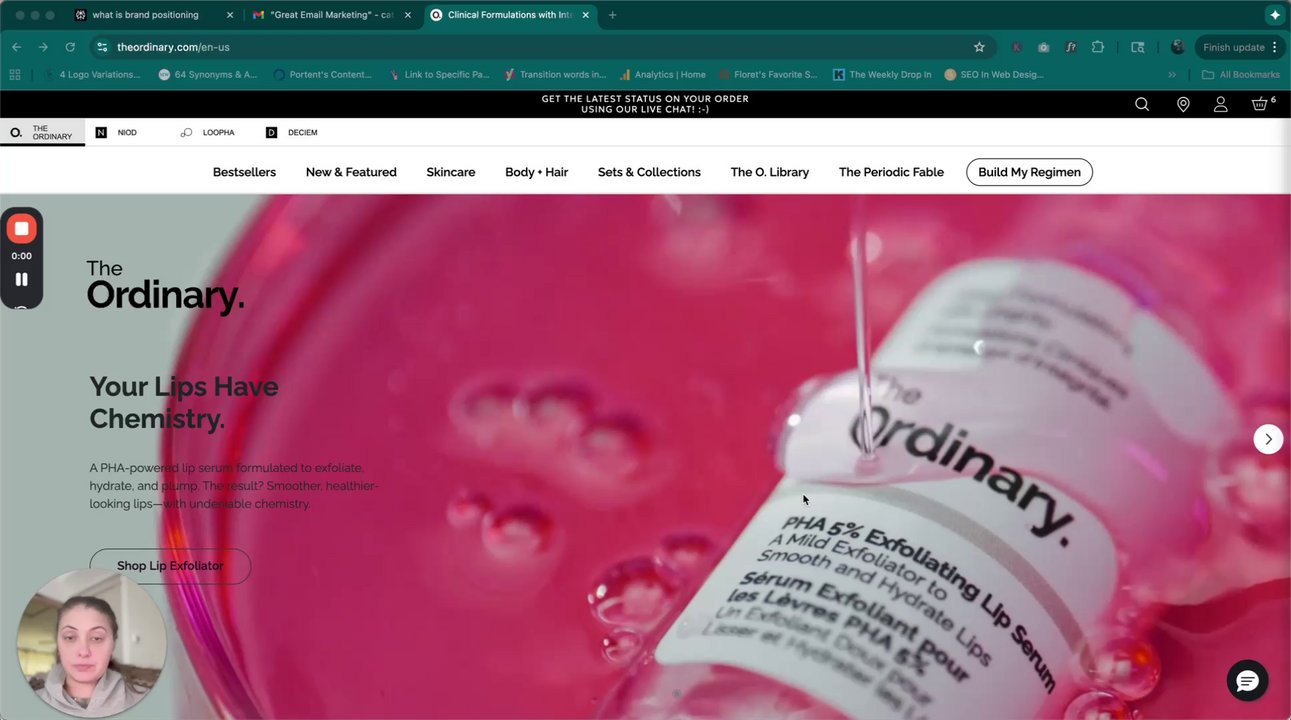The image size is (1291, 720).
Task: Click the webcam video bubble
Action: pyautogui.click(x=91, y=643)
